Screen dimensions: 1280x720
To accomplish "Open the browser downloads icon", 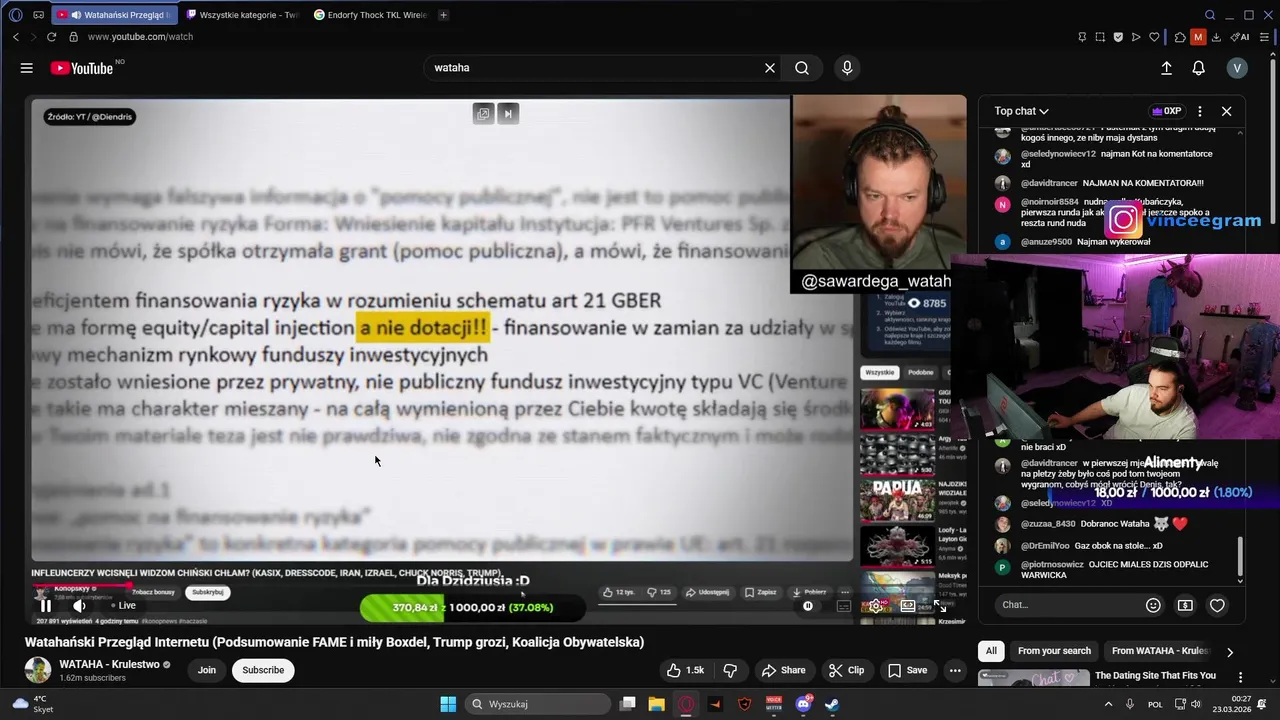I will click(1216, 37).
